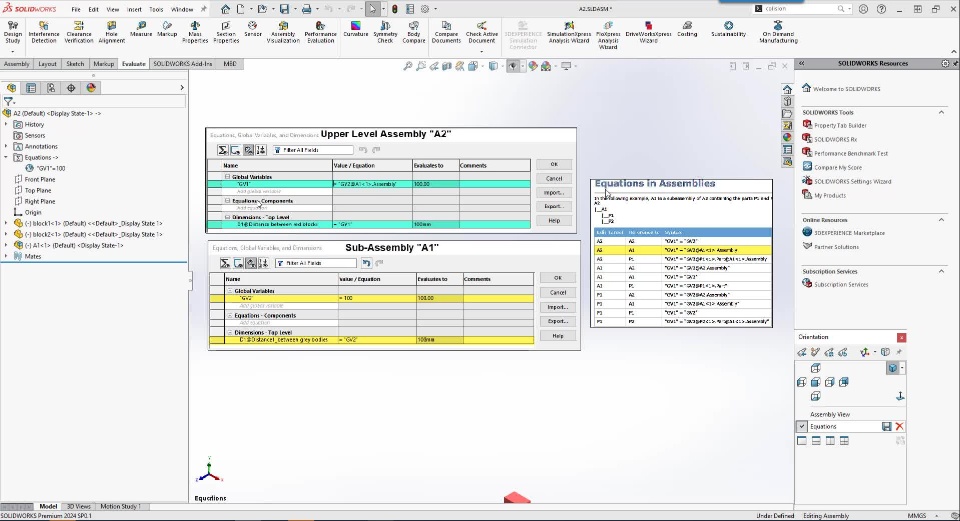960x521 pixels.
Task: Pin the SOLIDWORKS Resources task pane
Action: click(x=955, y=64)
